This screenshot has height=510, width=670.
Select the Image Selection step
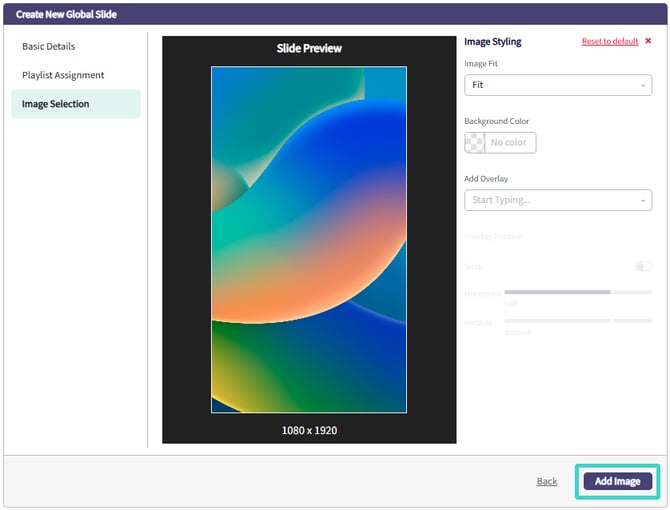pyautogui.click(x=56, y=104)
